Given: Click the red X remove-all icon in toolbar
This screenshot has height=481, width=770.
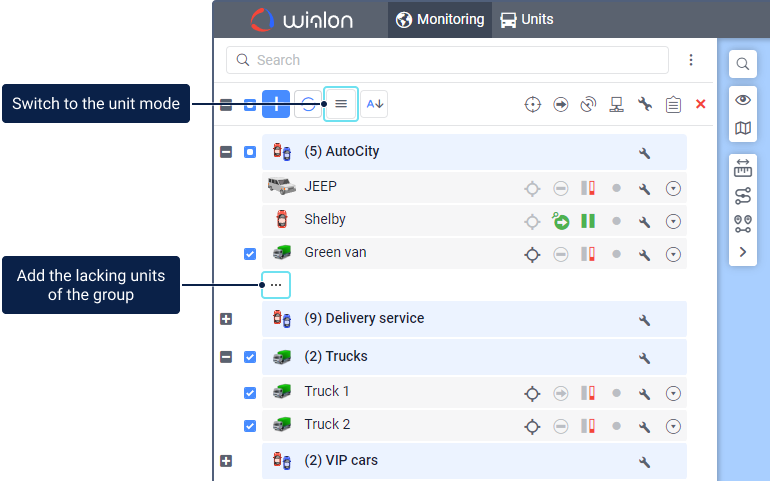Looking at the screenshot, I should [700, 104].
